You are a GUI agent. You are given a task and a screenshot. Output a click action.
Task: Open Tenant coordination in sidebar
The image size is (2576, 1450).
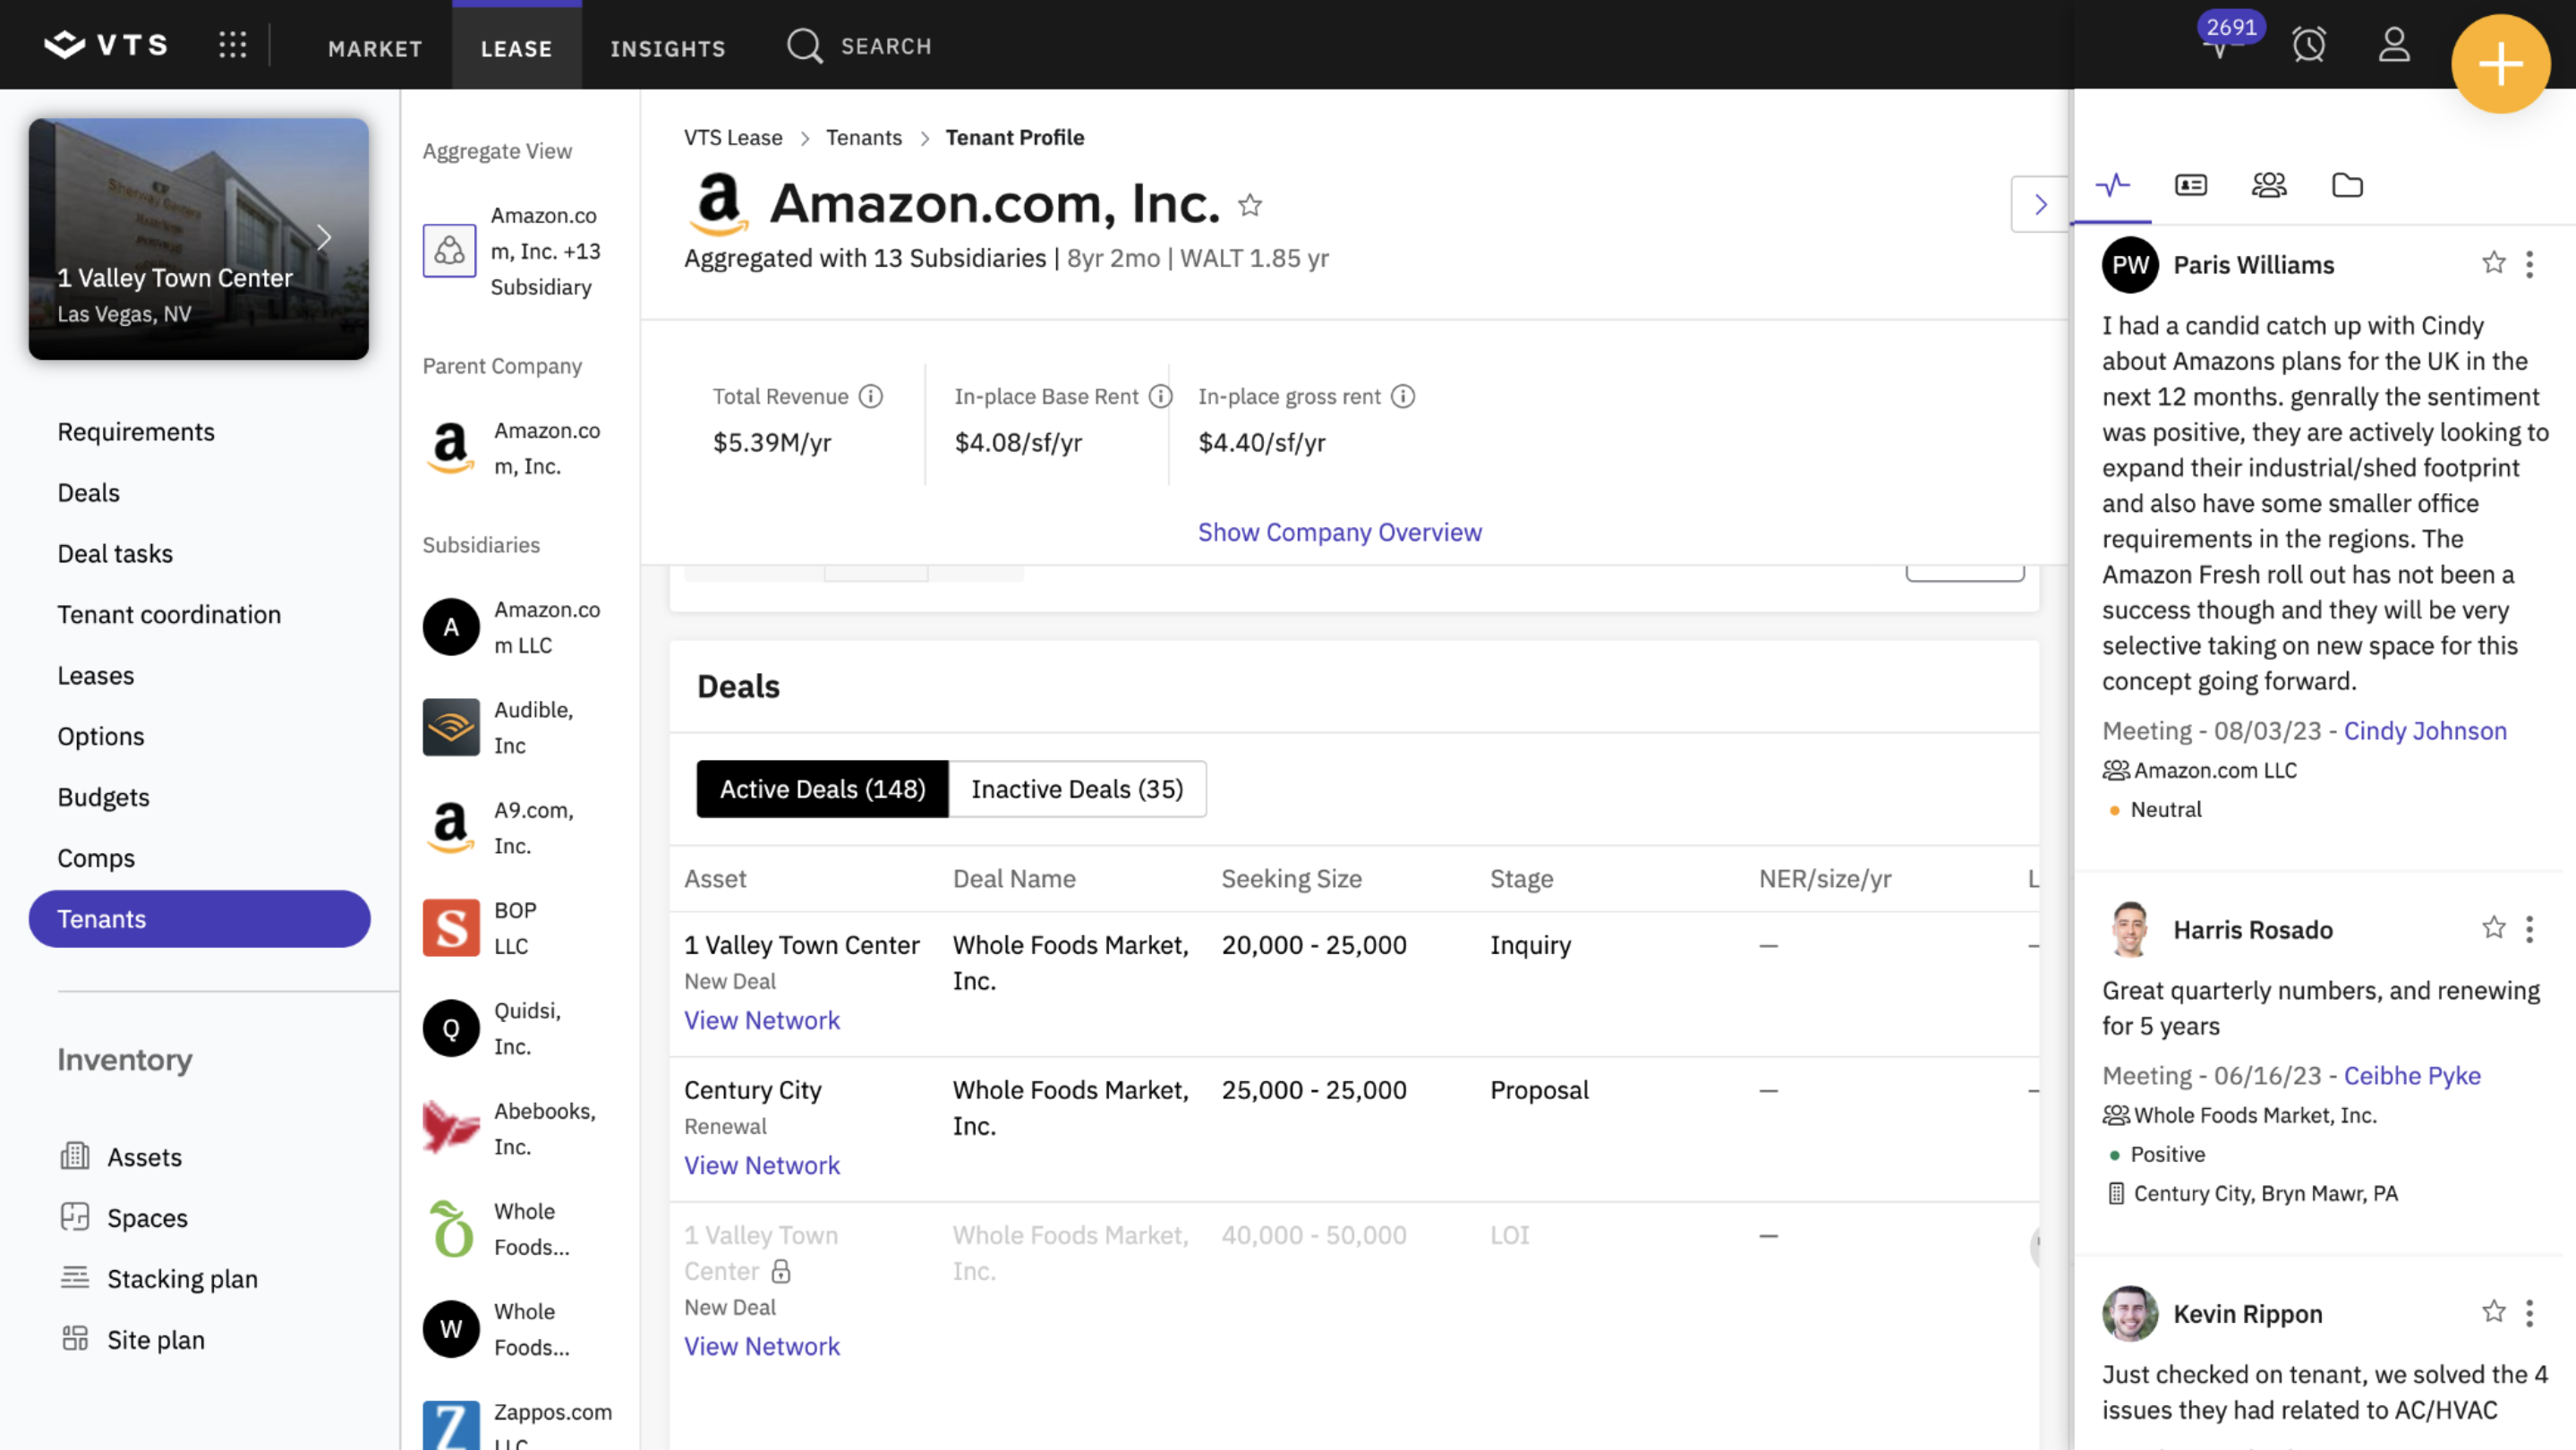(x=169, y=615)
